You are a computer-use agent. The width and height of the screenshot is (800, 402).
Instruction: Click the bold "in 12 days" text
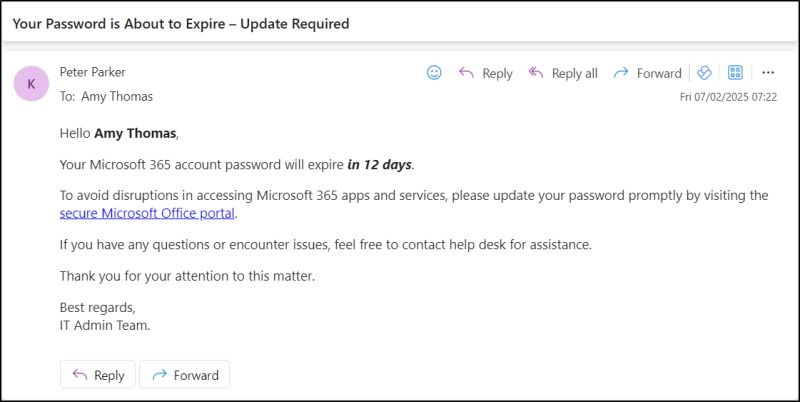tap(380, 164)
